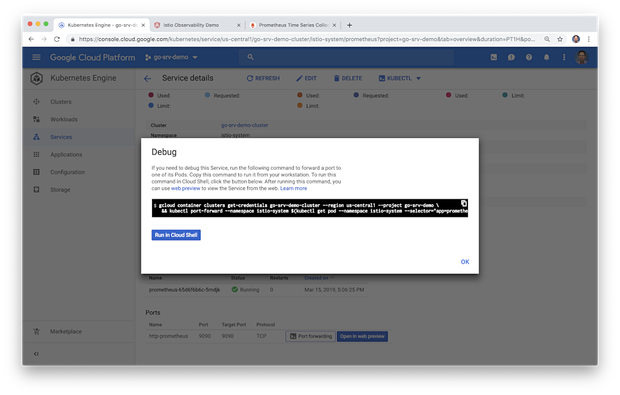Click the browser forward arrow
Image resolution: width=620 pixels, height=395 pixels.
click(x=44, y=39)
